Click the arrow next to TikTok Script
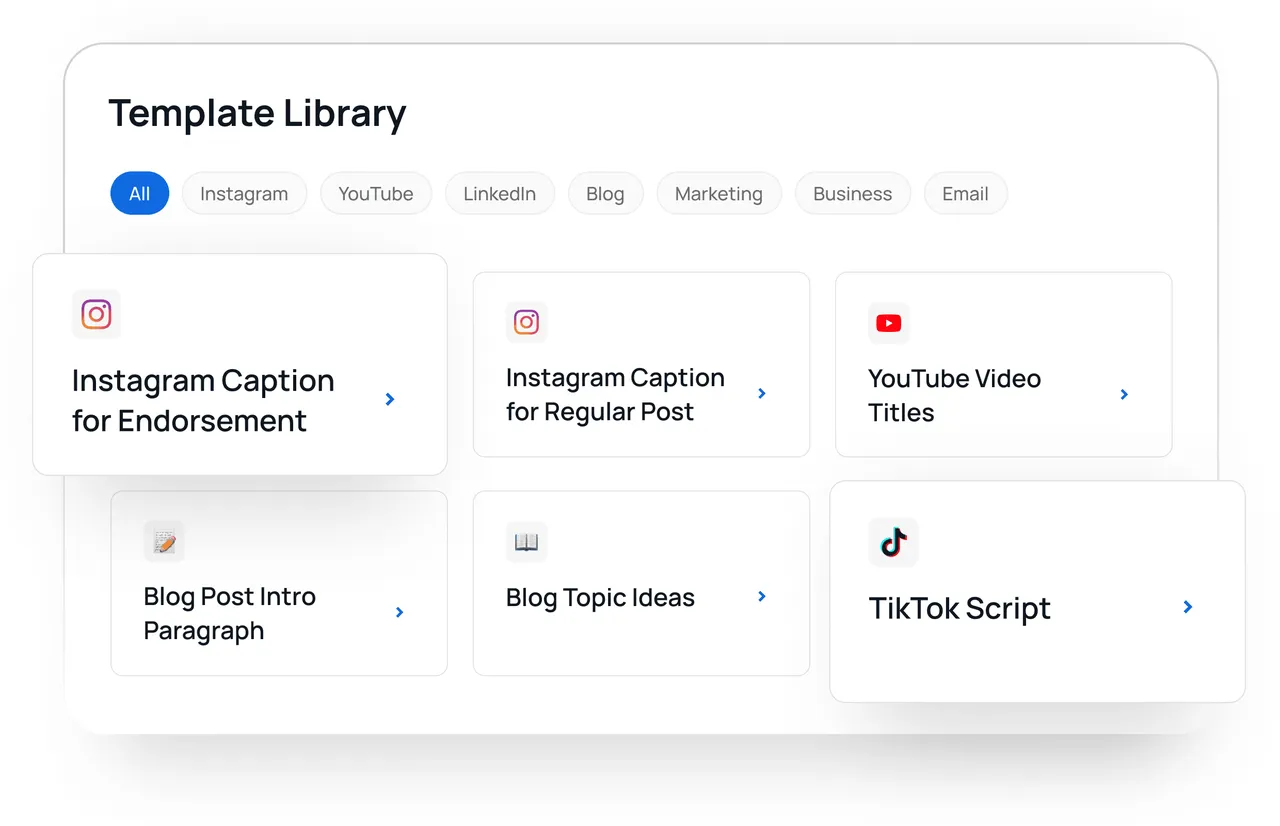 click(1188, 606)
